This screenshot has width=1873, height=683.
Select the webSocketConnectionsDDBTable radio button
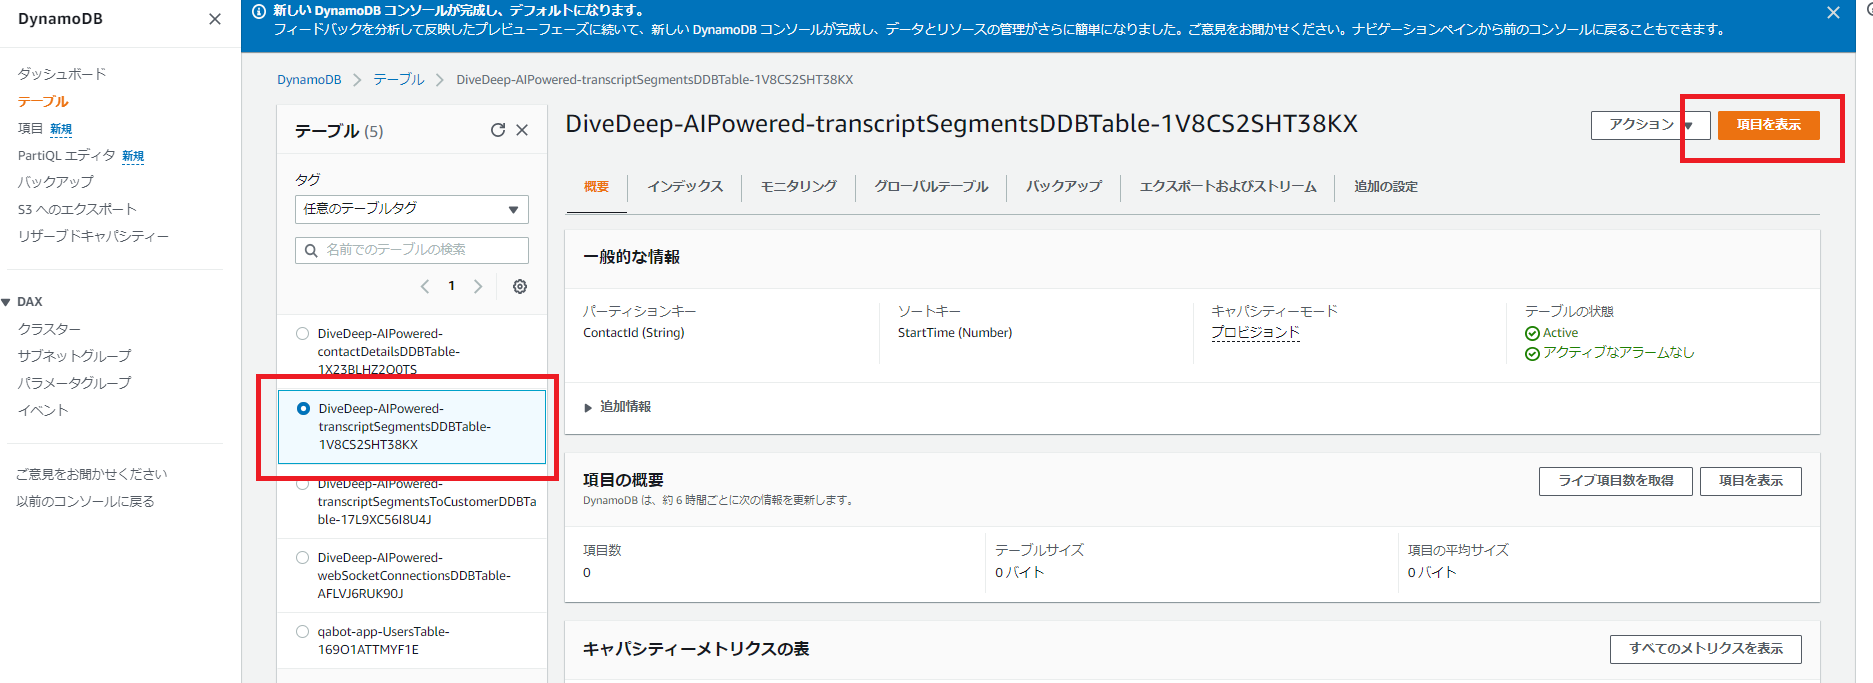click(303, 558)
